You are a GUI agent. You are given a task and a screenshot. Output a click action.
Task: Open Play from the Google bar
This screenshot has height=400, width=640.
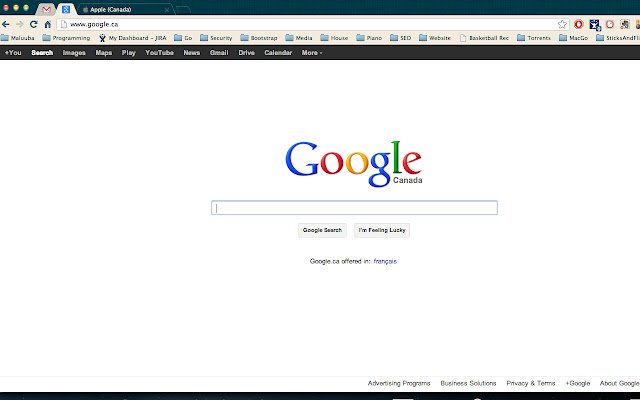pos(129,53)
